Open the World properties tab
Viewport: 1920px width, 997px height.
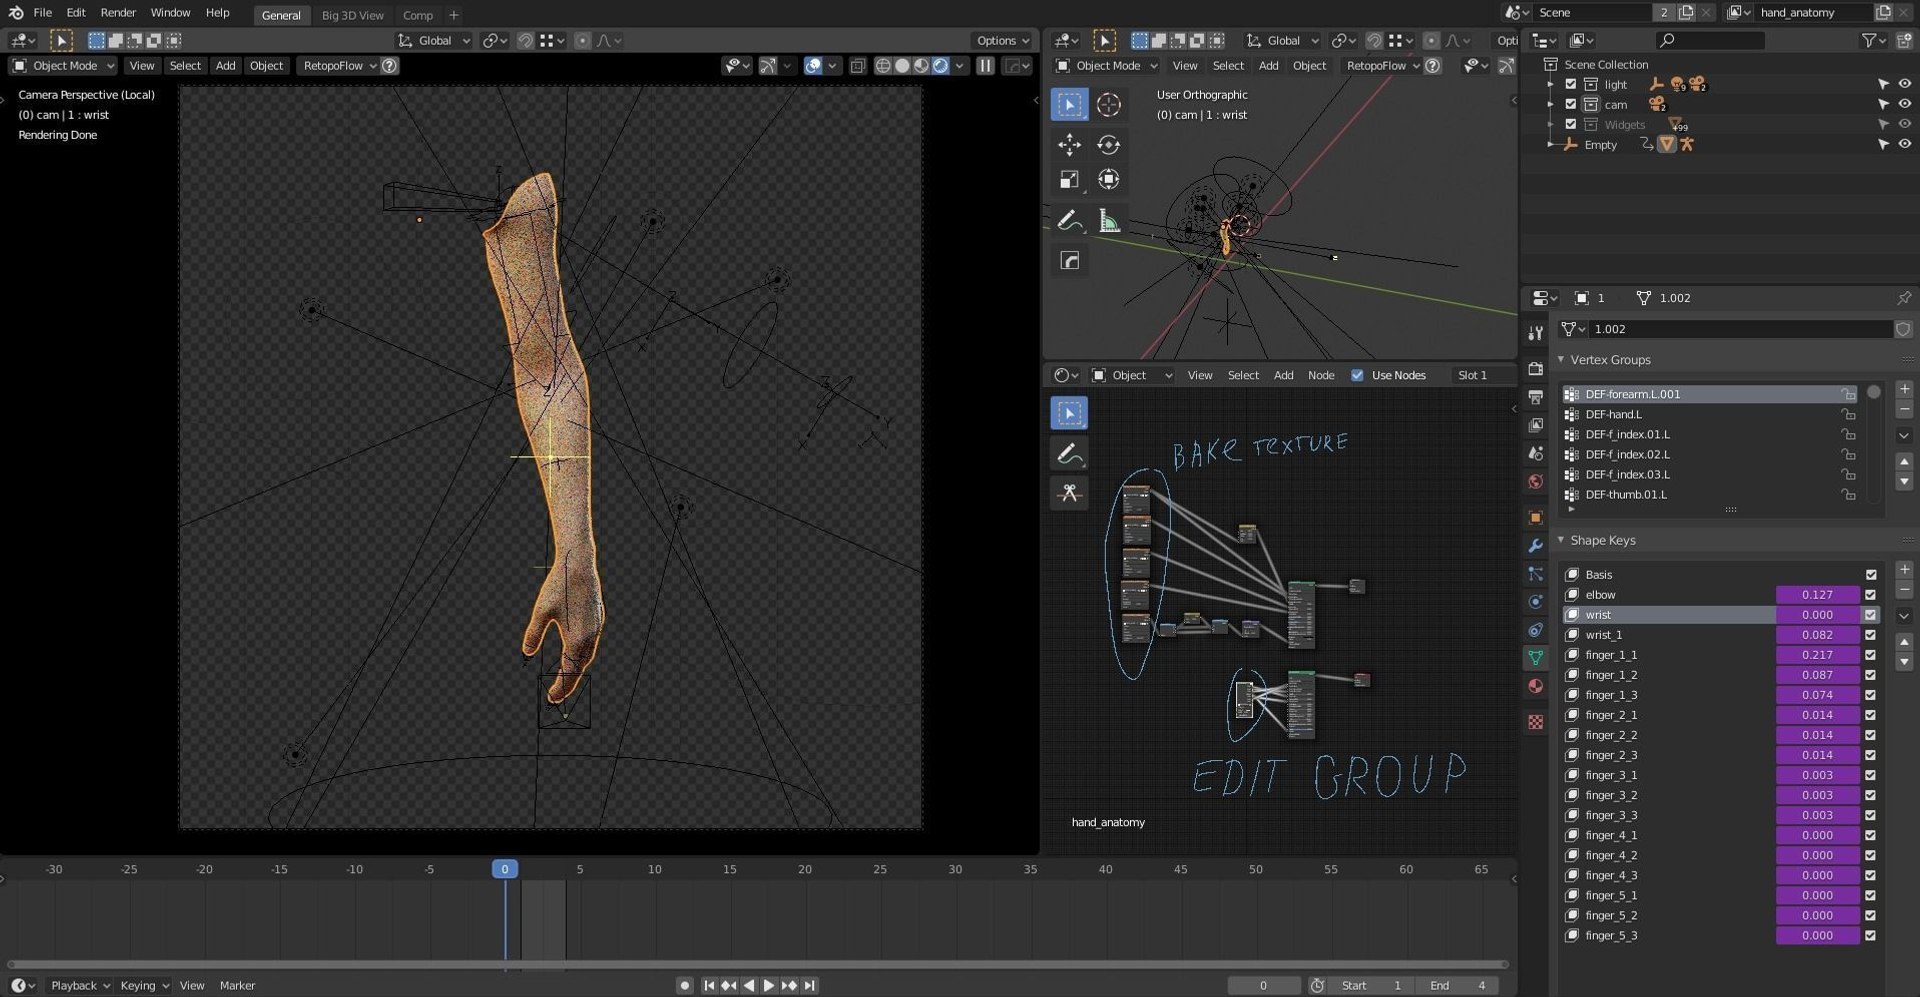(1535, 482)
